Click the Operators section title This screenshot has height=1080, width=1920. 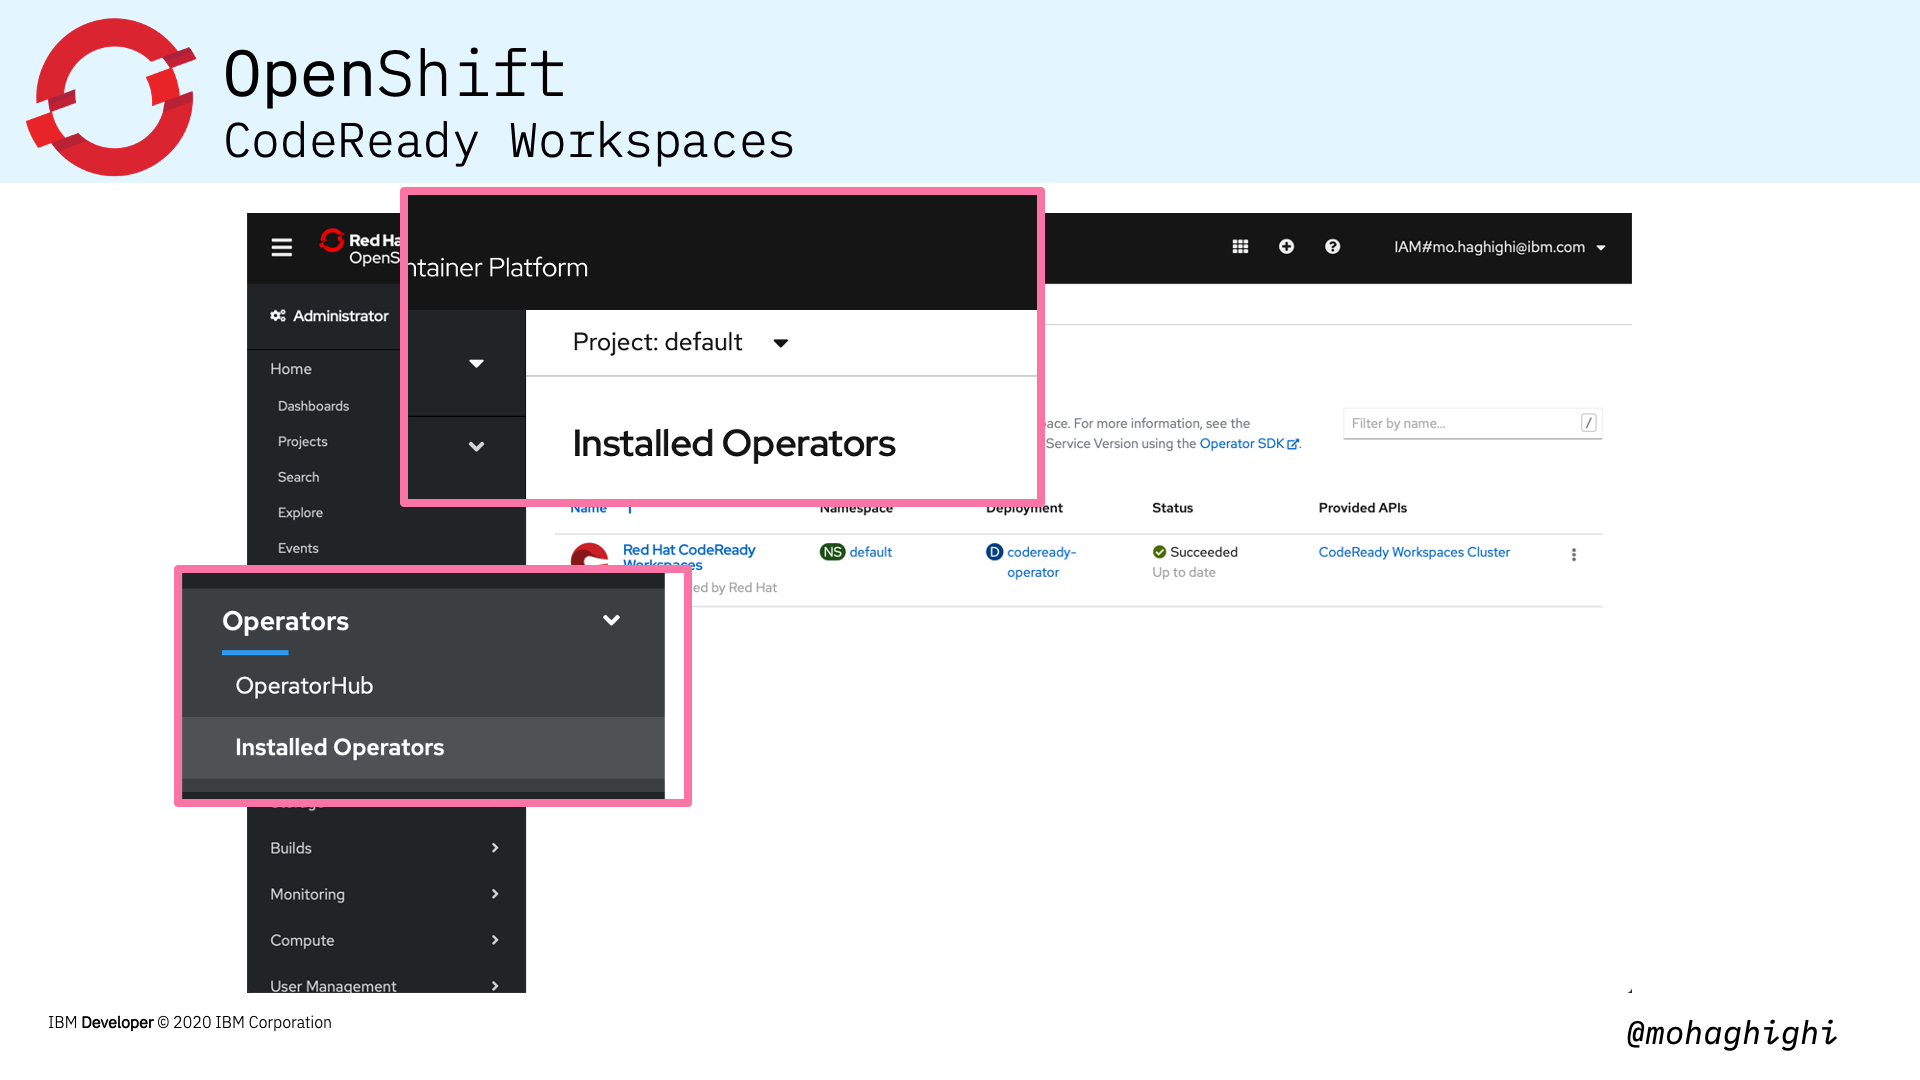(x=285, y=622)
